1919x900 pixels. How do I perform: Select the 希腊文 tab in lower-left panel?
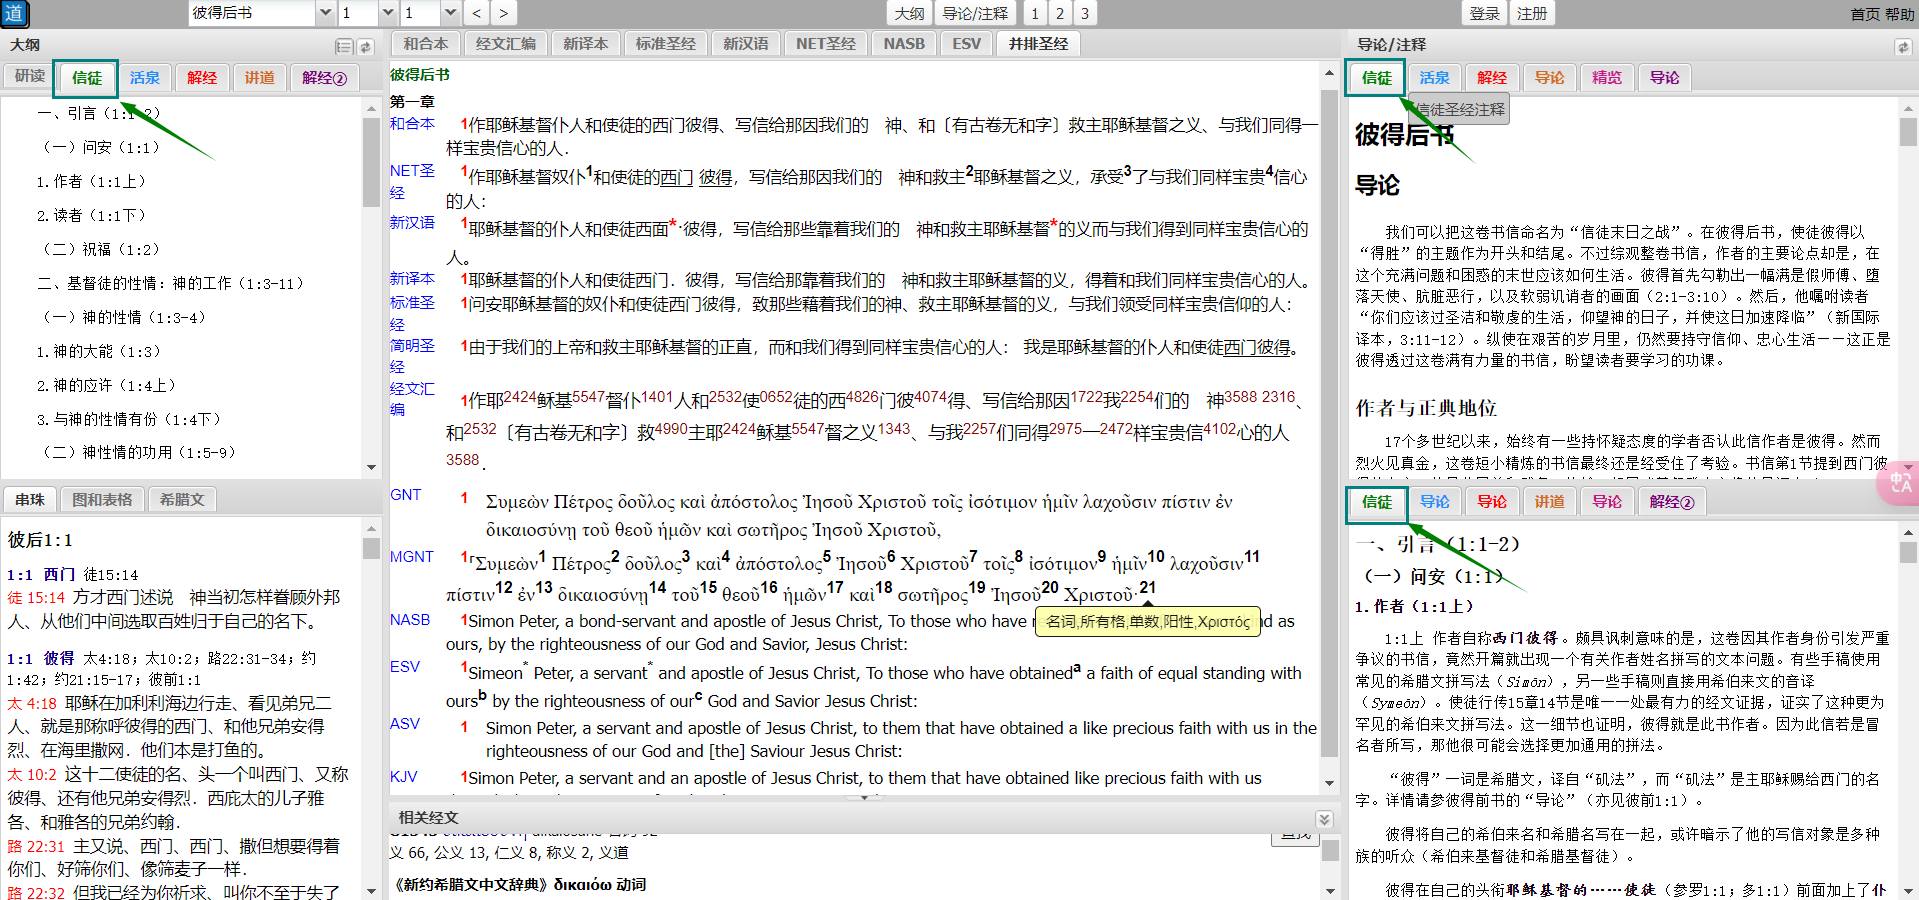(x=182, y=499)
